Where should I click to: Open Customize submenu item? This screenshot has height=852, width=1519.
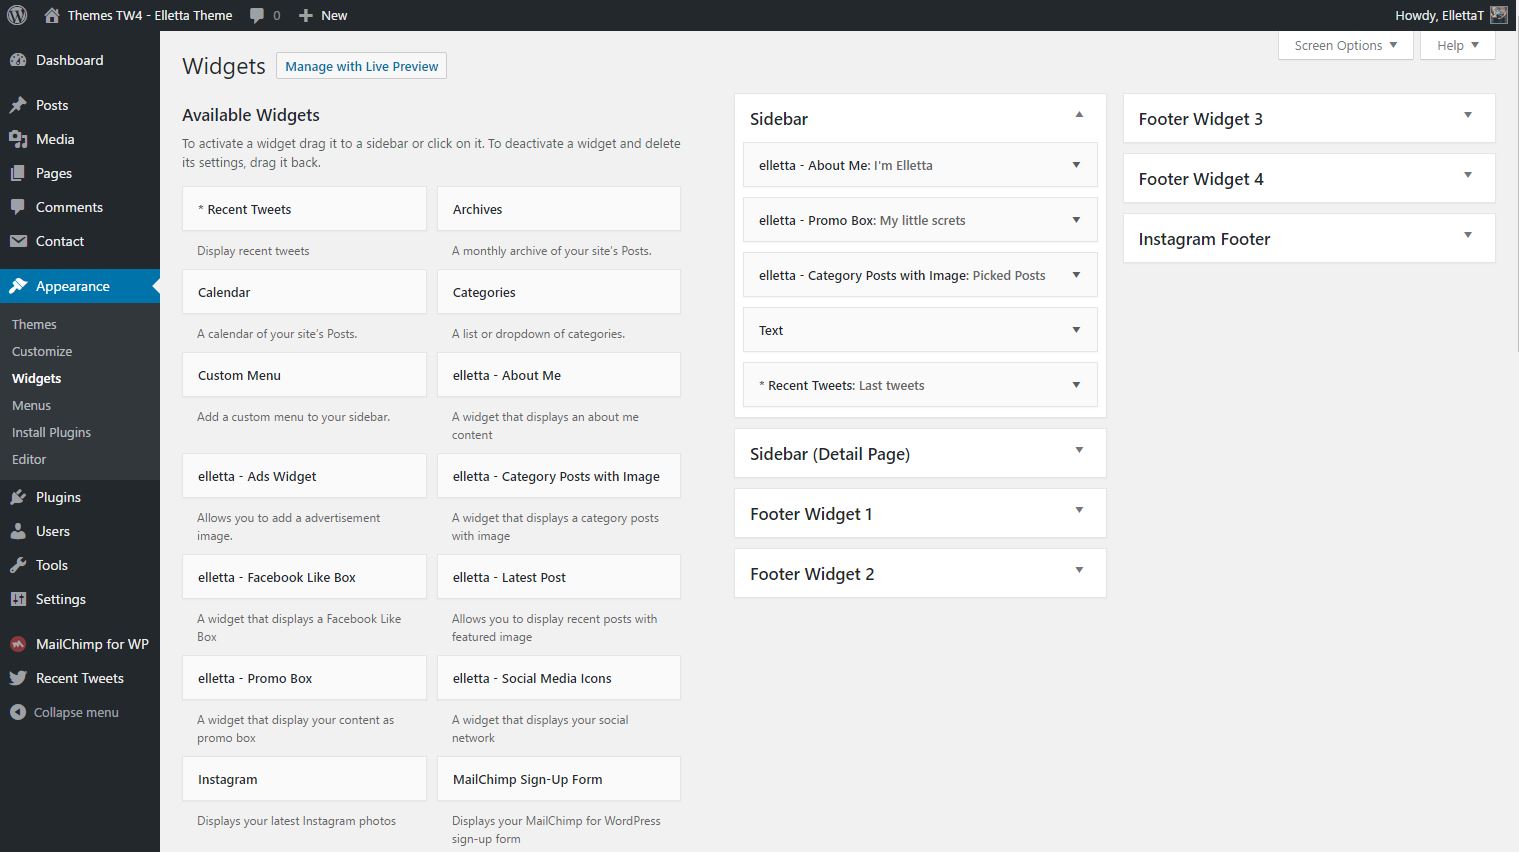[42, 351]
